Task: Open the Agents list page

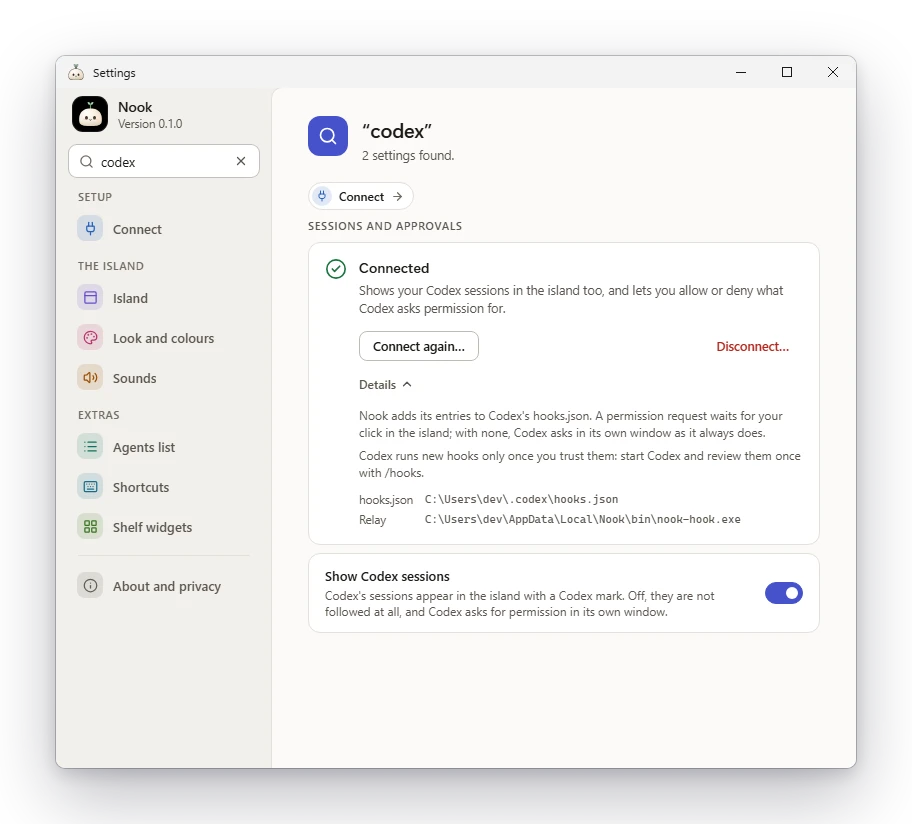Action: 164,447
